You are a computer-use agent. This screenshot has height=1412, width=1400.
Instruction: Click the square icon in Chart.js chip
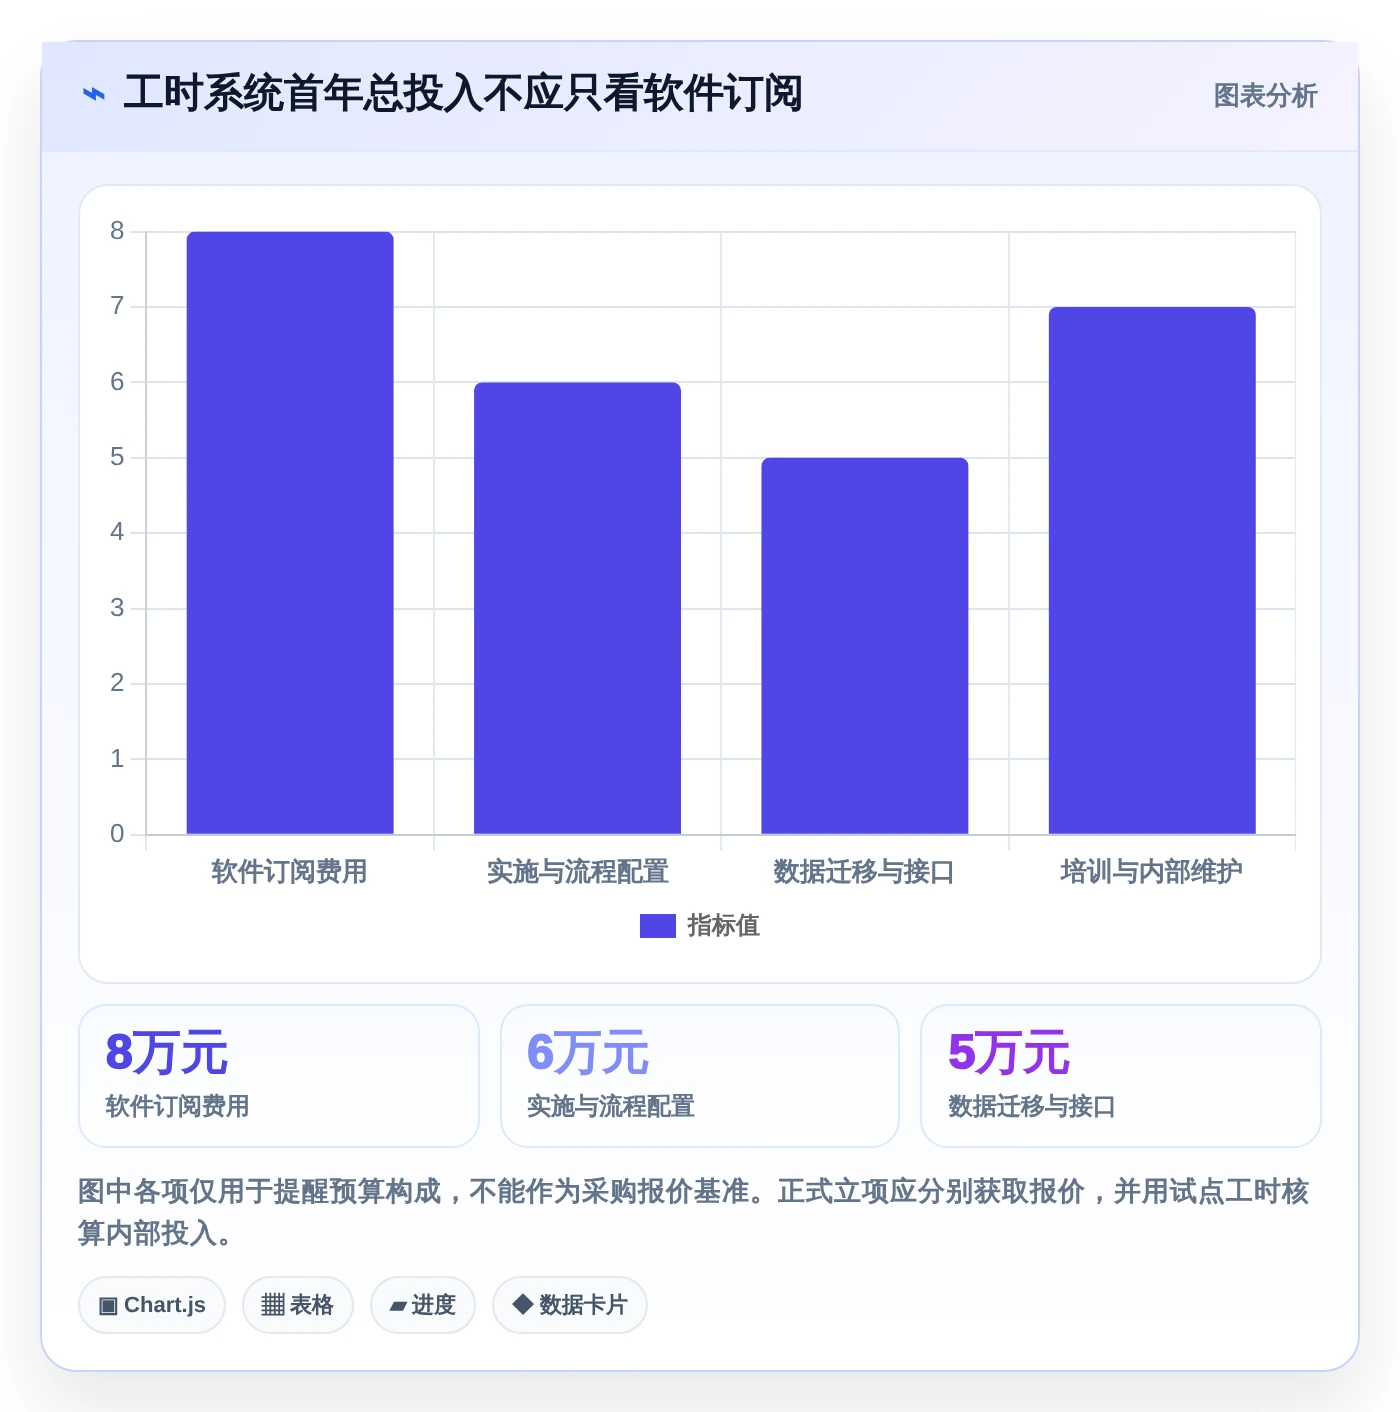108,1306
